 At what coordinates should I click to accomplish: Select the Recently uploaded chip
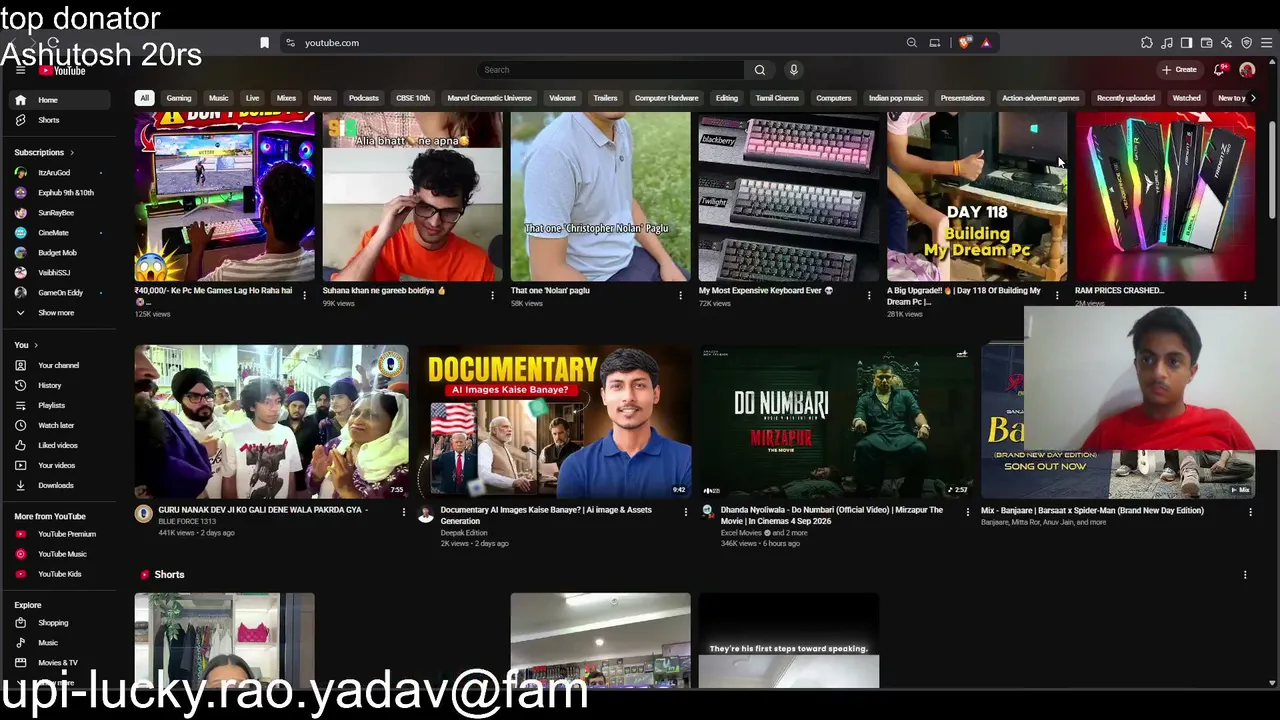point(1126,98)
